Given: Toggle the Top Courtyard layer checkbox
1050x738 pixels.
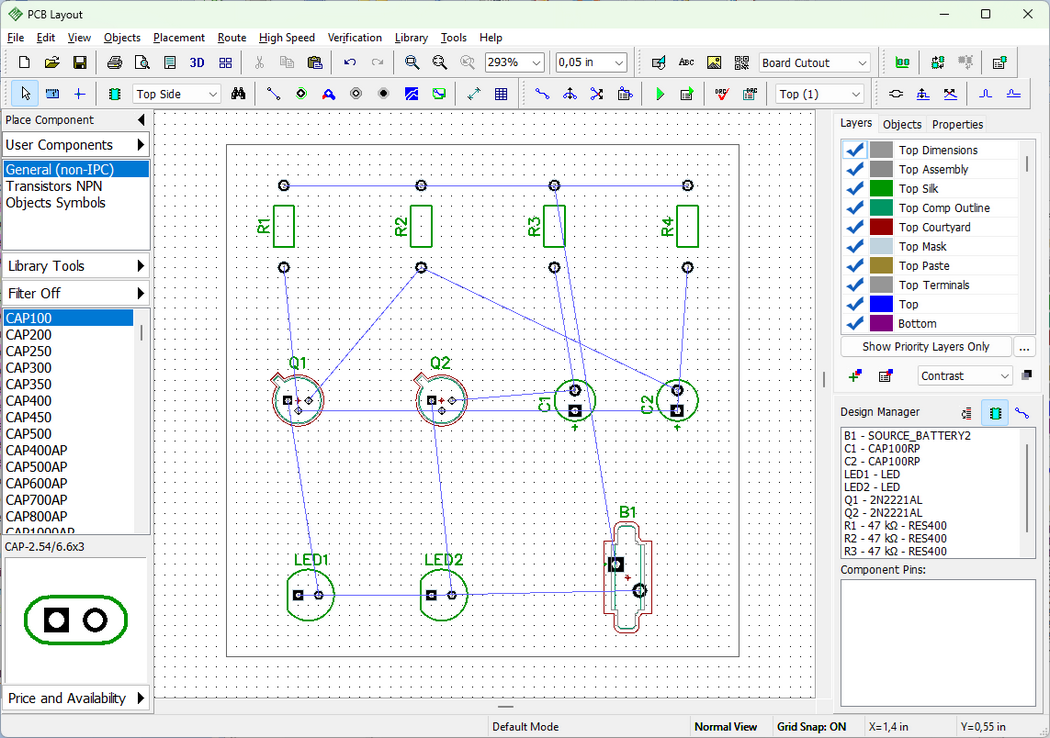Looking at the screenshot, I should (x=854, y=227).
